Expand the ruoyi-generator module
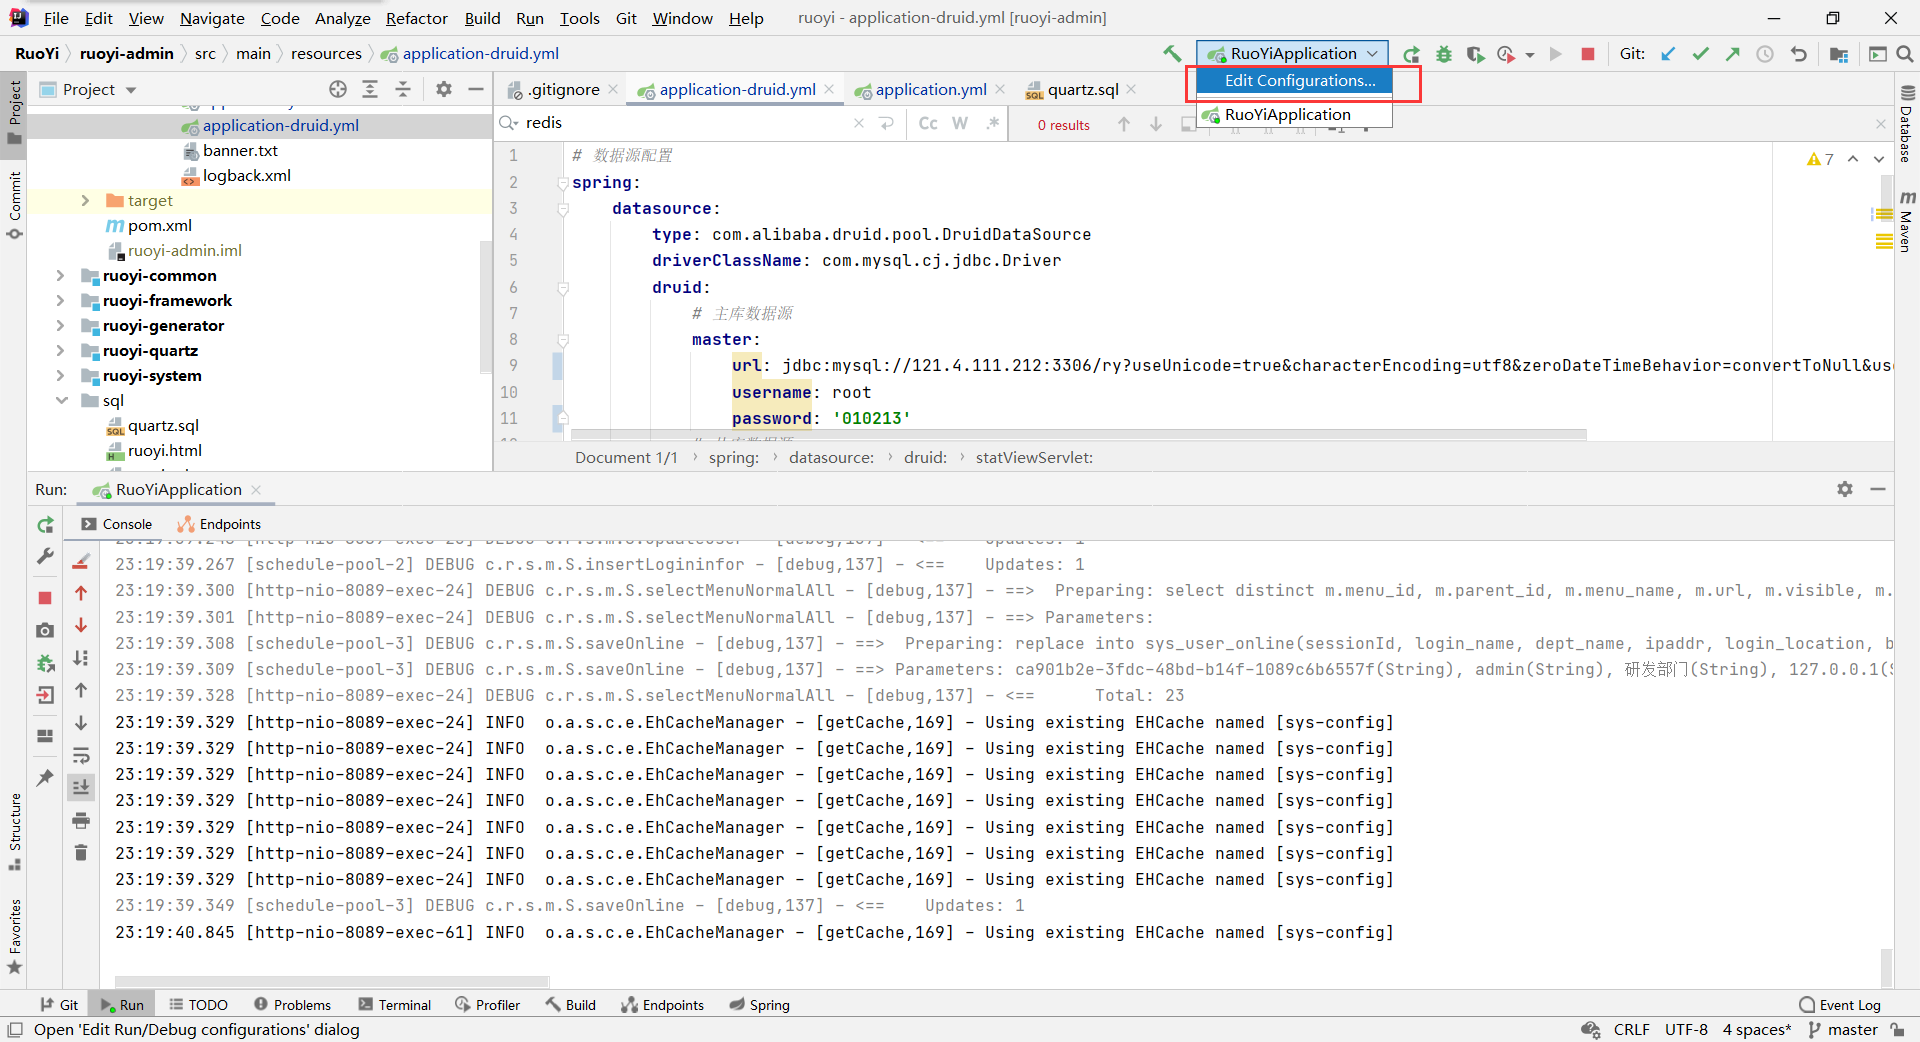Viewport: 1920px width, 1042px height. click(x=60, y=326)
